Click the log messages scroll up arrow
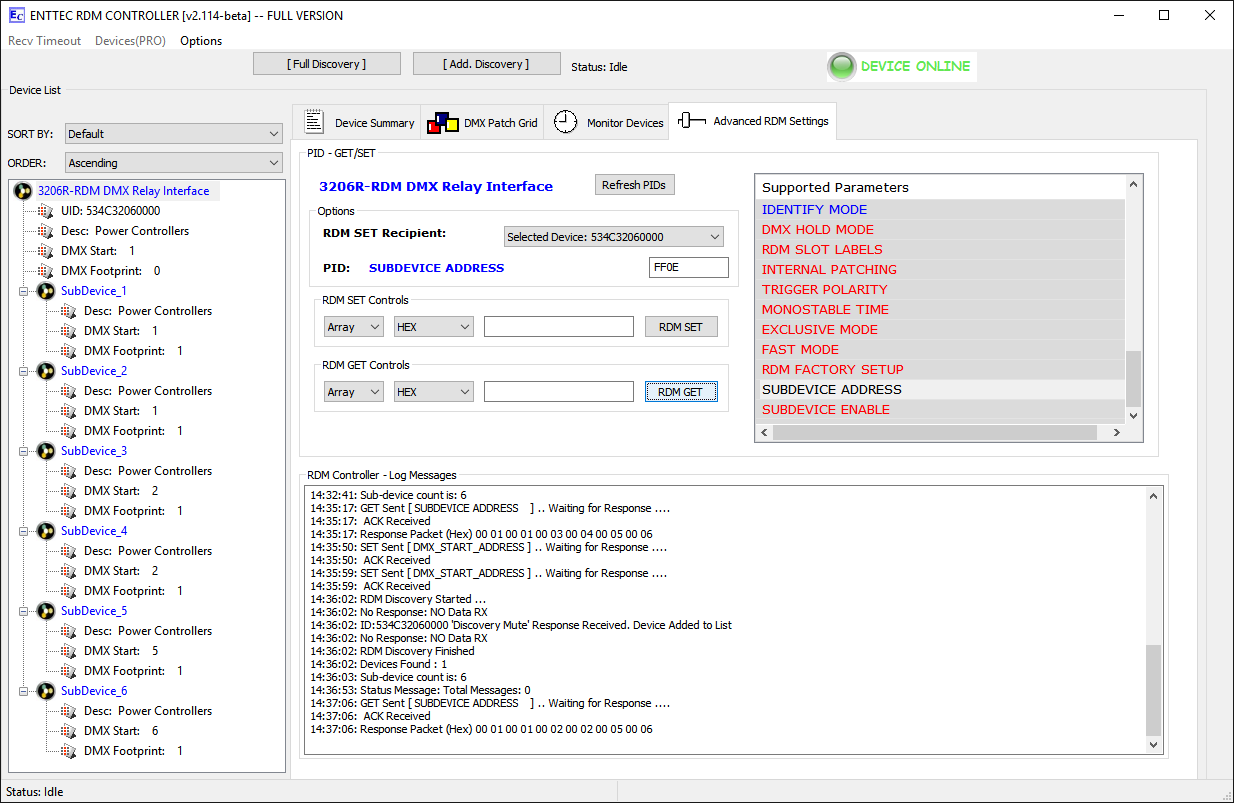 pyautogui.click(x=1155, y=496)
